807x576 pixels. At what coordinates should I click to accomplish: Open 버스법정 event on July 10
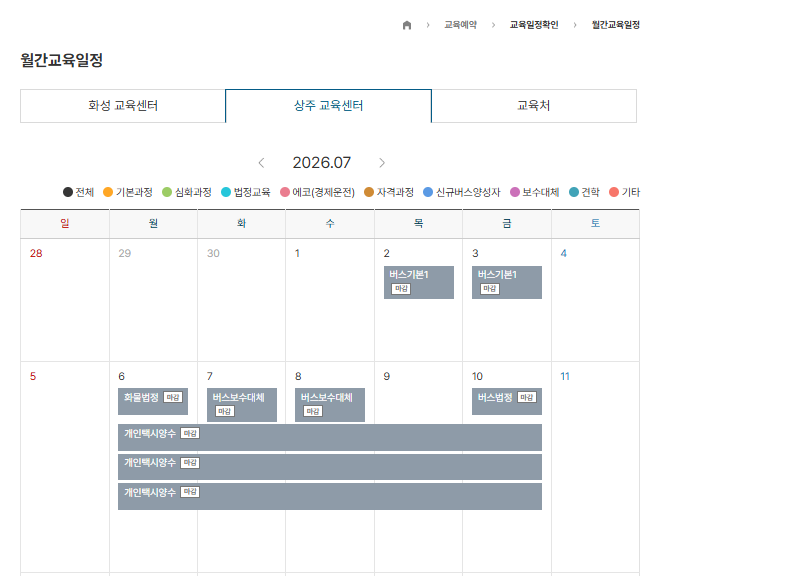point(507,401)
